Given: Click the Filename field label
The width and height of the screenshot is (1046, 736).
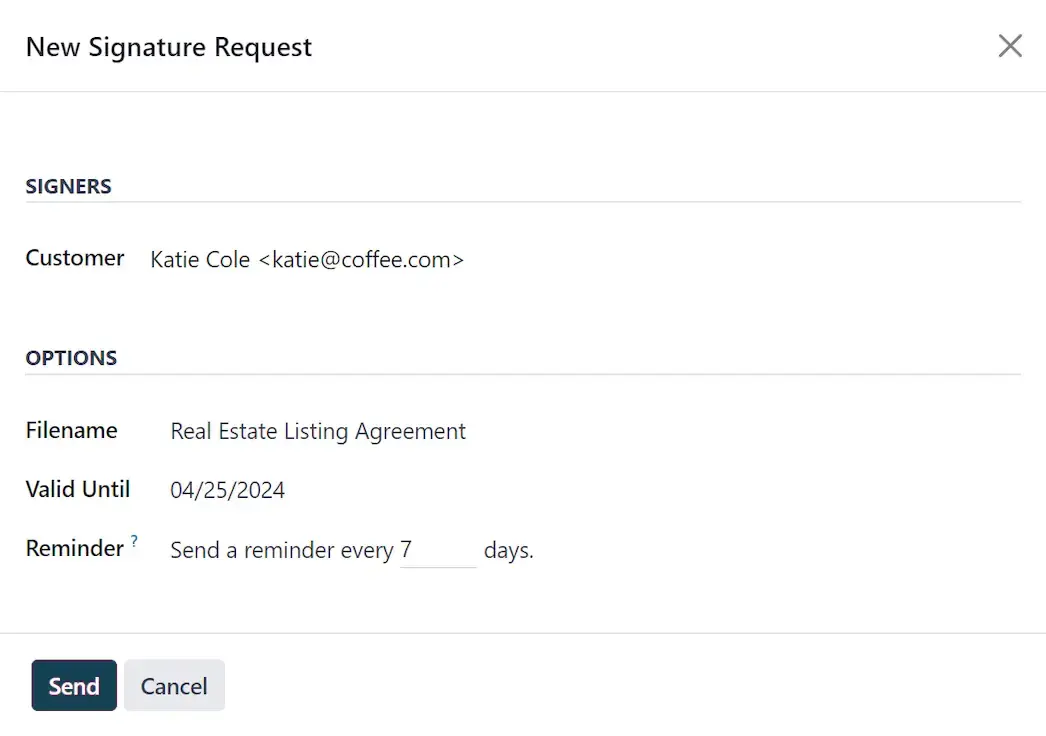Looking at the screenshot, I should 71,431.
